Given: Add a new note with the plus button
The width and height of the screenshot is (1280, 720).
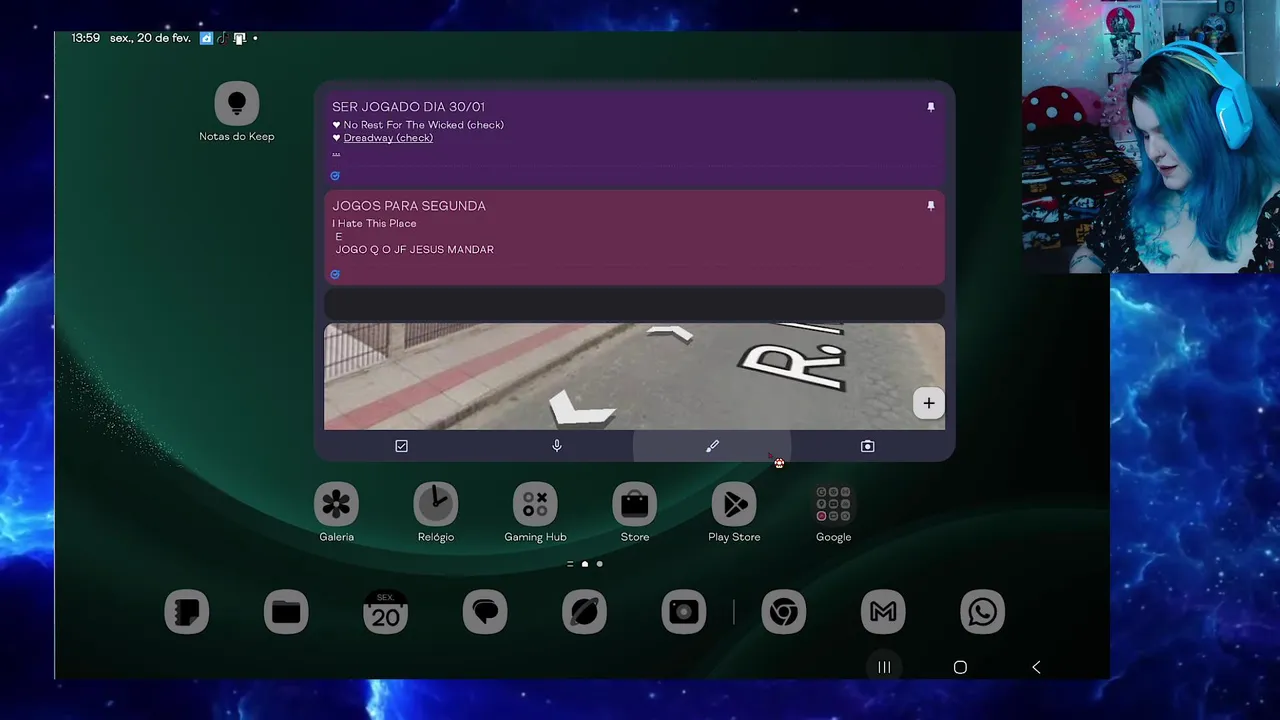Looking at the screenshot, I should tap(929, 403).
